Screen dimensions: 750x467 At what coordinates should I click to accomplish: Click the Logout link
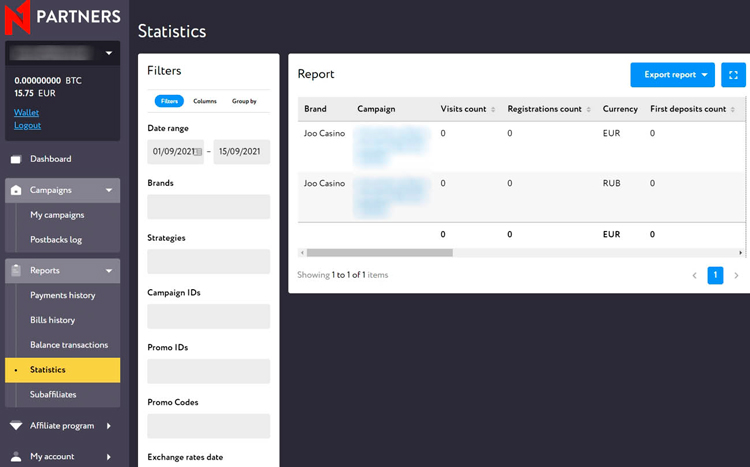pyautogui.click(x=27, y=125)
